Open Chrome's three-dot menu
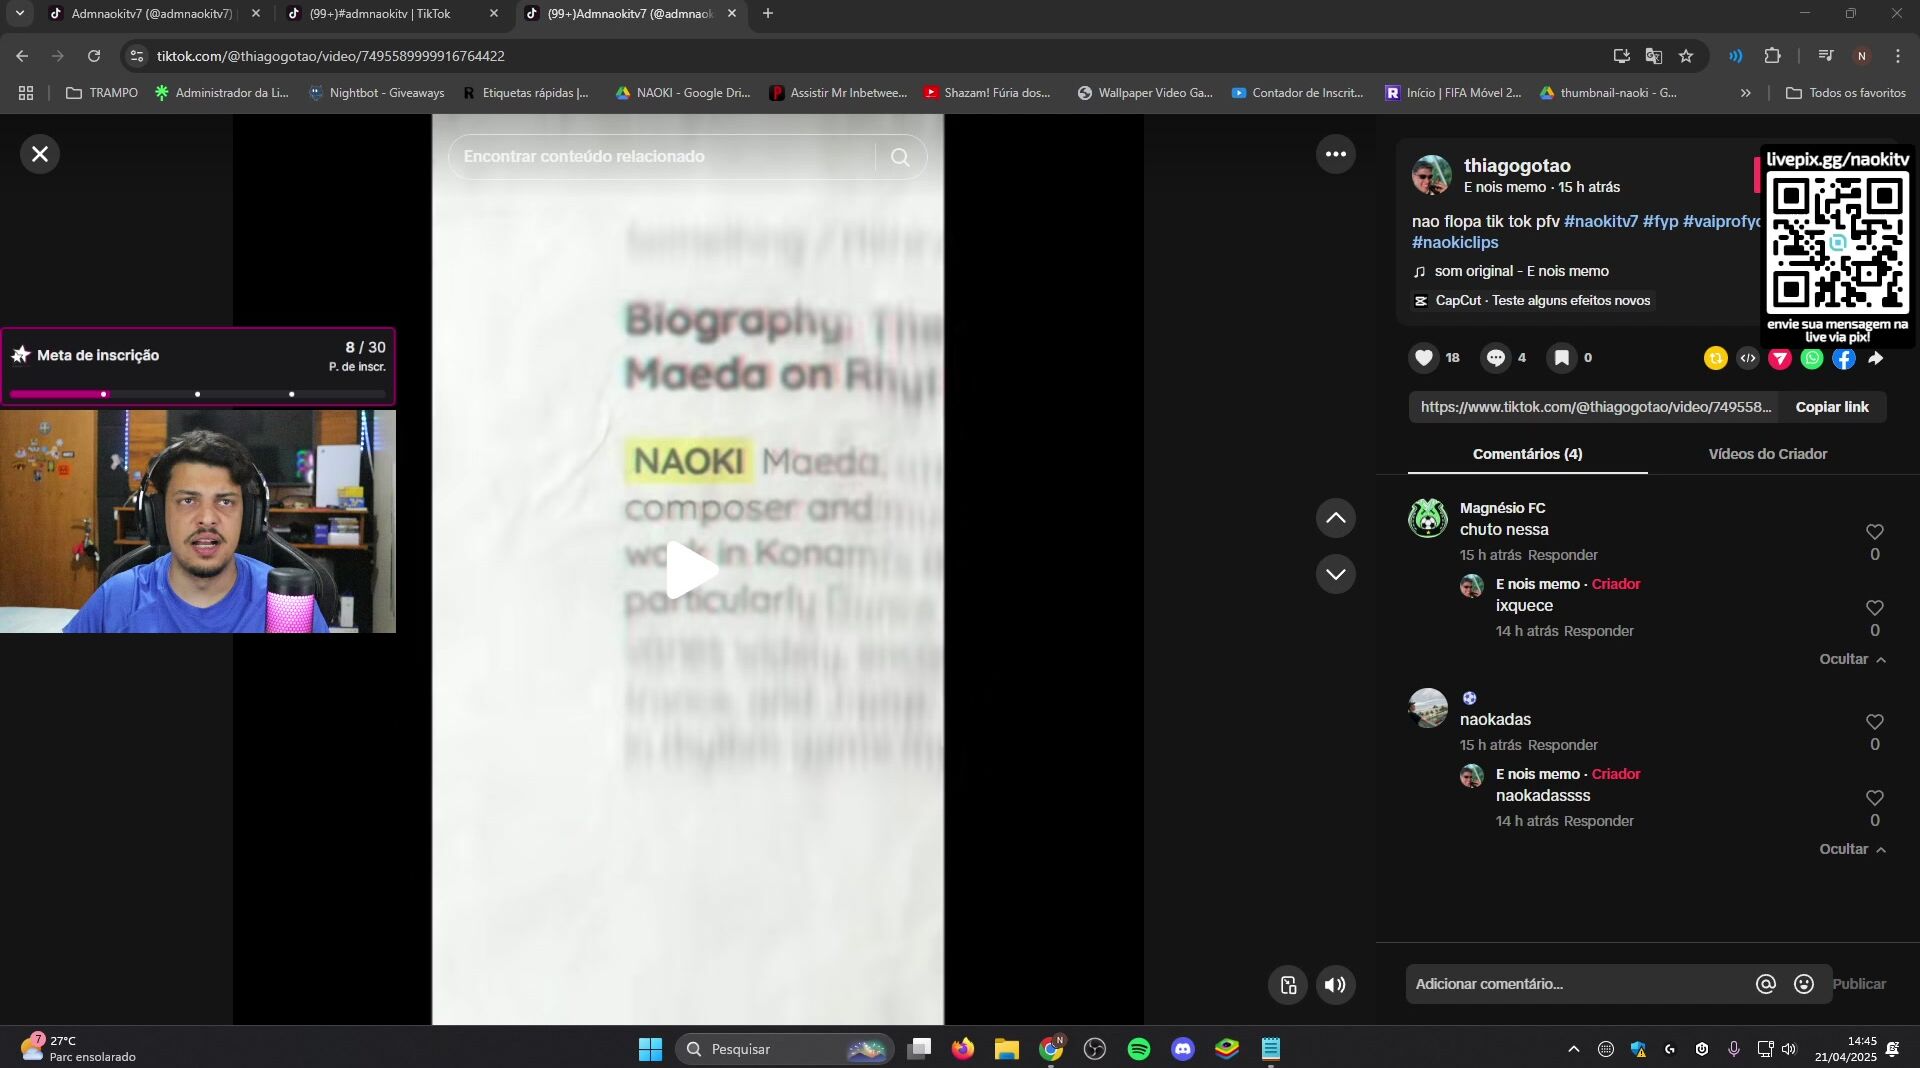1920x1068 pixels. (x=1897, y=56)
